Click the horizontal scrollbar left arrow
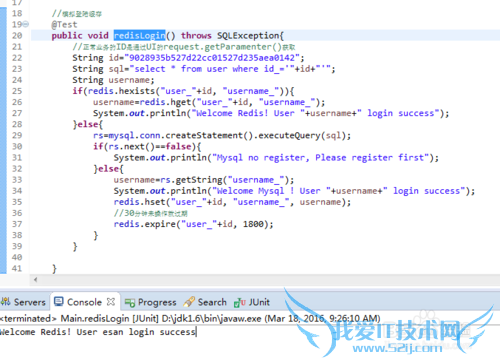 [x=35, y=280]
